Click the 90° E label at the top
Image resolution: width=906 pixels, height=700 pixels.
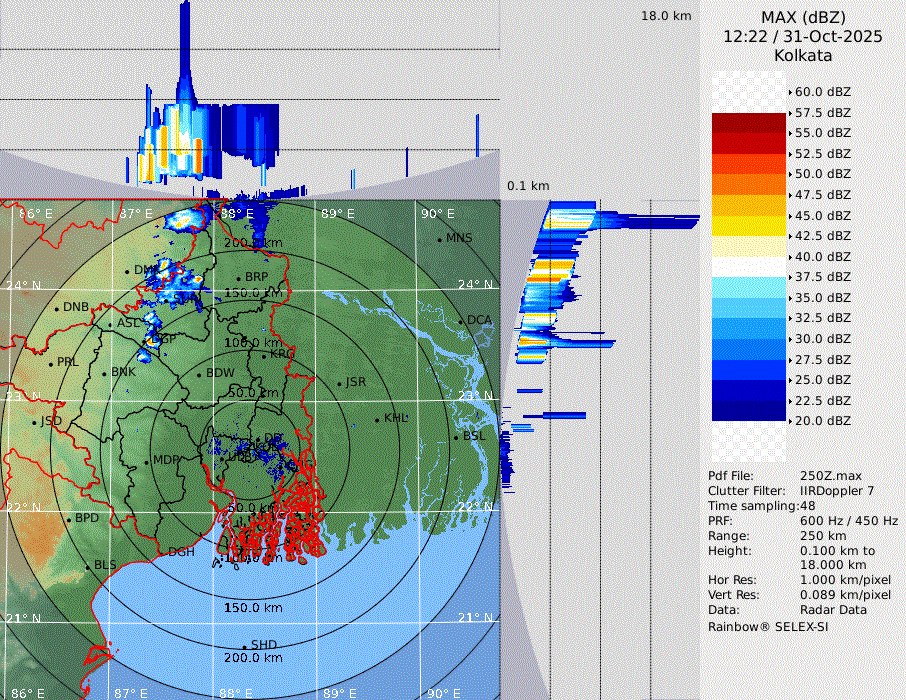point(437,214)
